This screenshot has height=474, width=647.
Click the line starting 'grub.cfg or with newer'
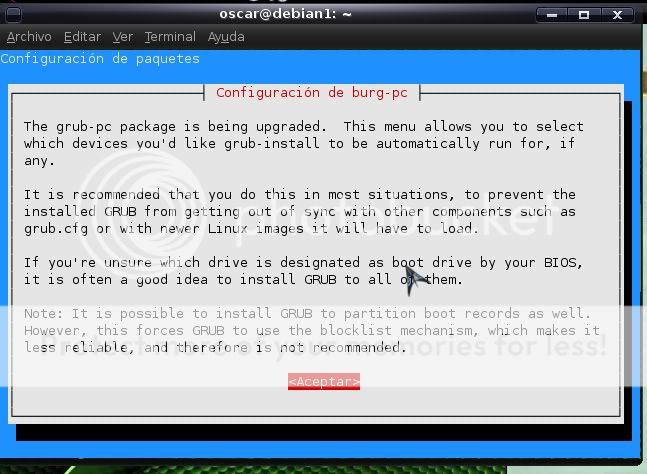(251, 229)
